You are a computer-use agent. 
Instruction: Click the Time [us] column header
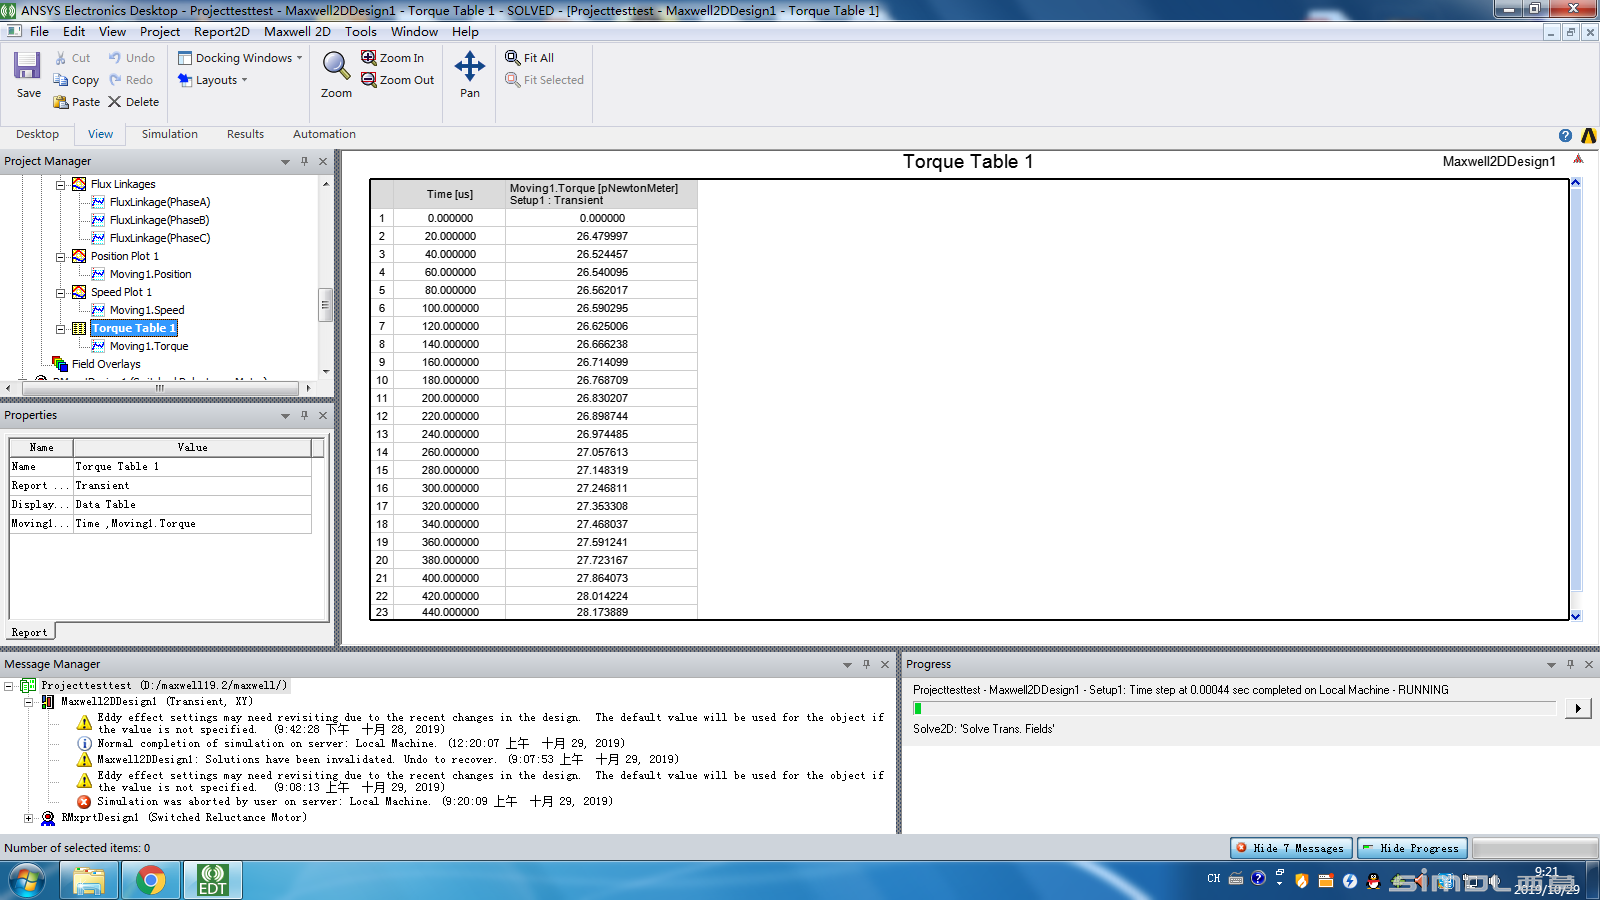pos(450,194)
